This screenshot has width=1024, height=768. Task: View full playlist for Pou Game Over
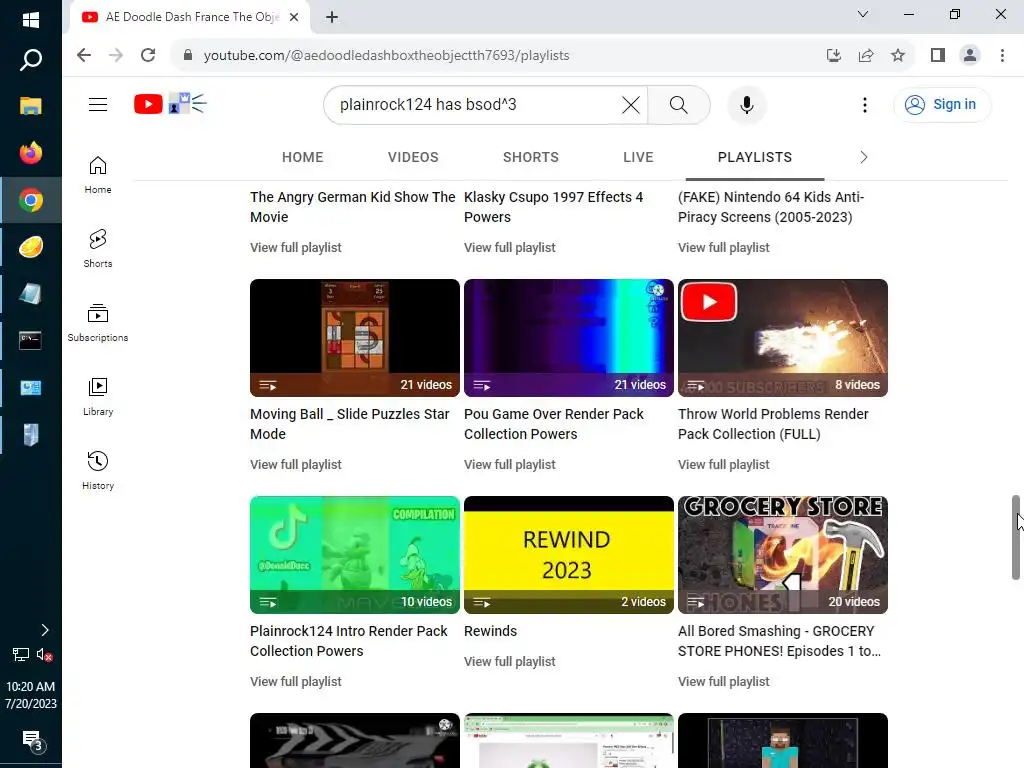(x=509, y=464)
